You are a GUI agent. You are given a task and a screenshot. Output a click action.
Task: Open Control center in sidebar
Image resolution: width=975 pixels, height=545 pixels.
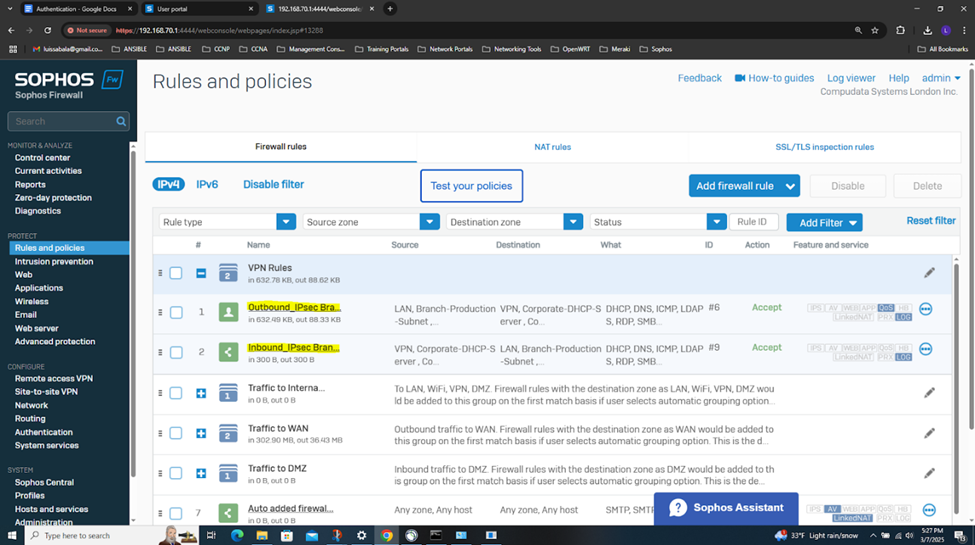(x=42, y=157)
